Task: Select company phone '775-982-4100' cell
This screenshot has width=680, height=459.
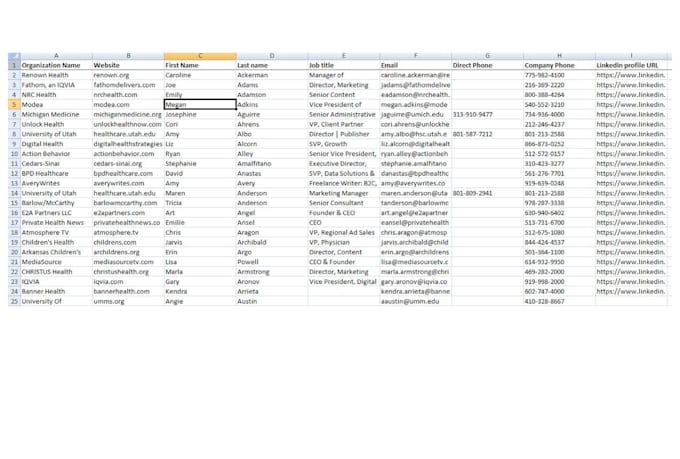Action: (x=559, y=75)
